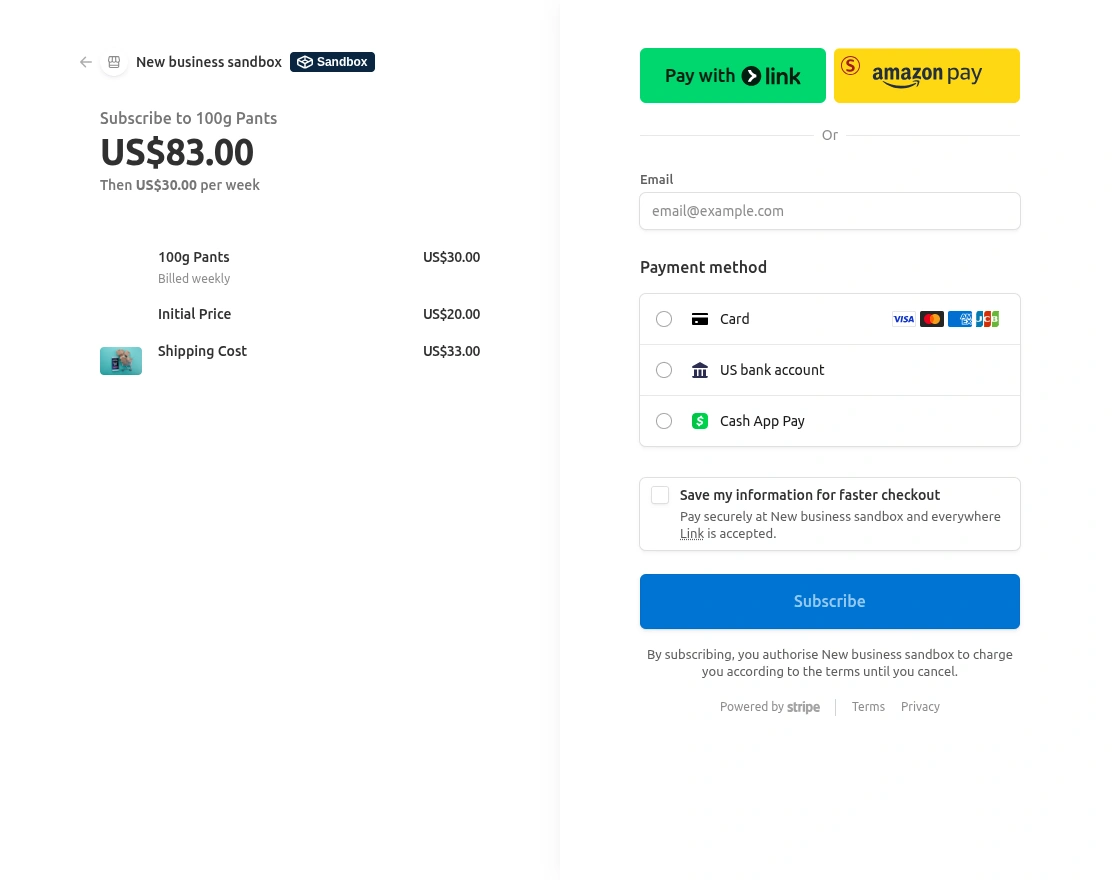Image resolution: width=1120 pixels, height=880 pixels.
Task: Click the Pay with Link button
Action: pos(733,75)
